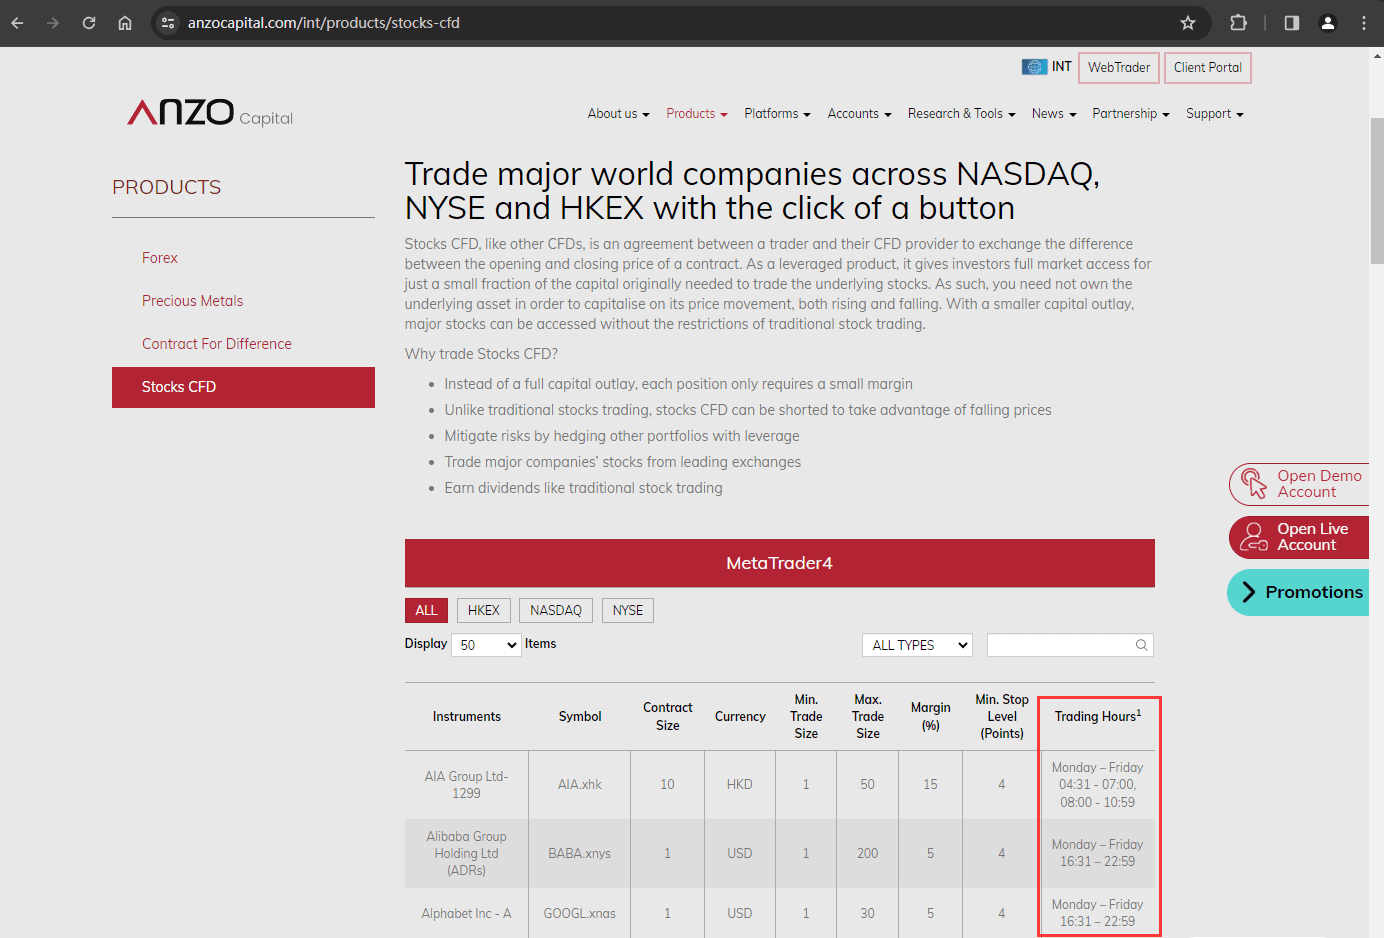
Task: Filter instruments by HKEX
Action: click(x=484, y=610)
